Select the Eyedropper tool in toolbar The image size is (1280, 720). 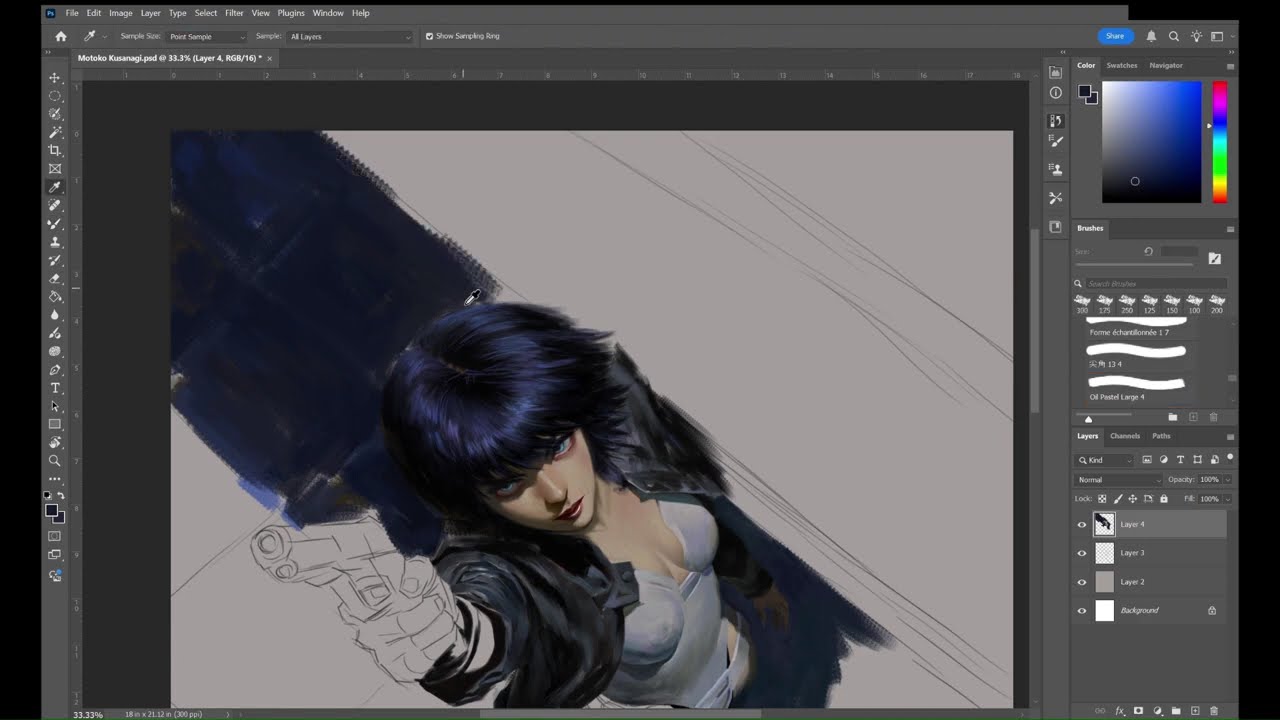[55, 187]
